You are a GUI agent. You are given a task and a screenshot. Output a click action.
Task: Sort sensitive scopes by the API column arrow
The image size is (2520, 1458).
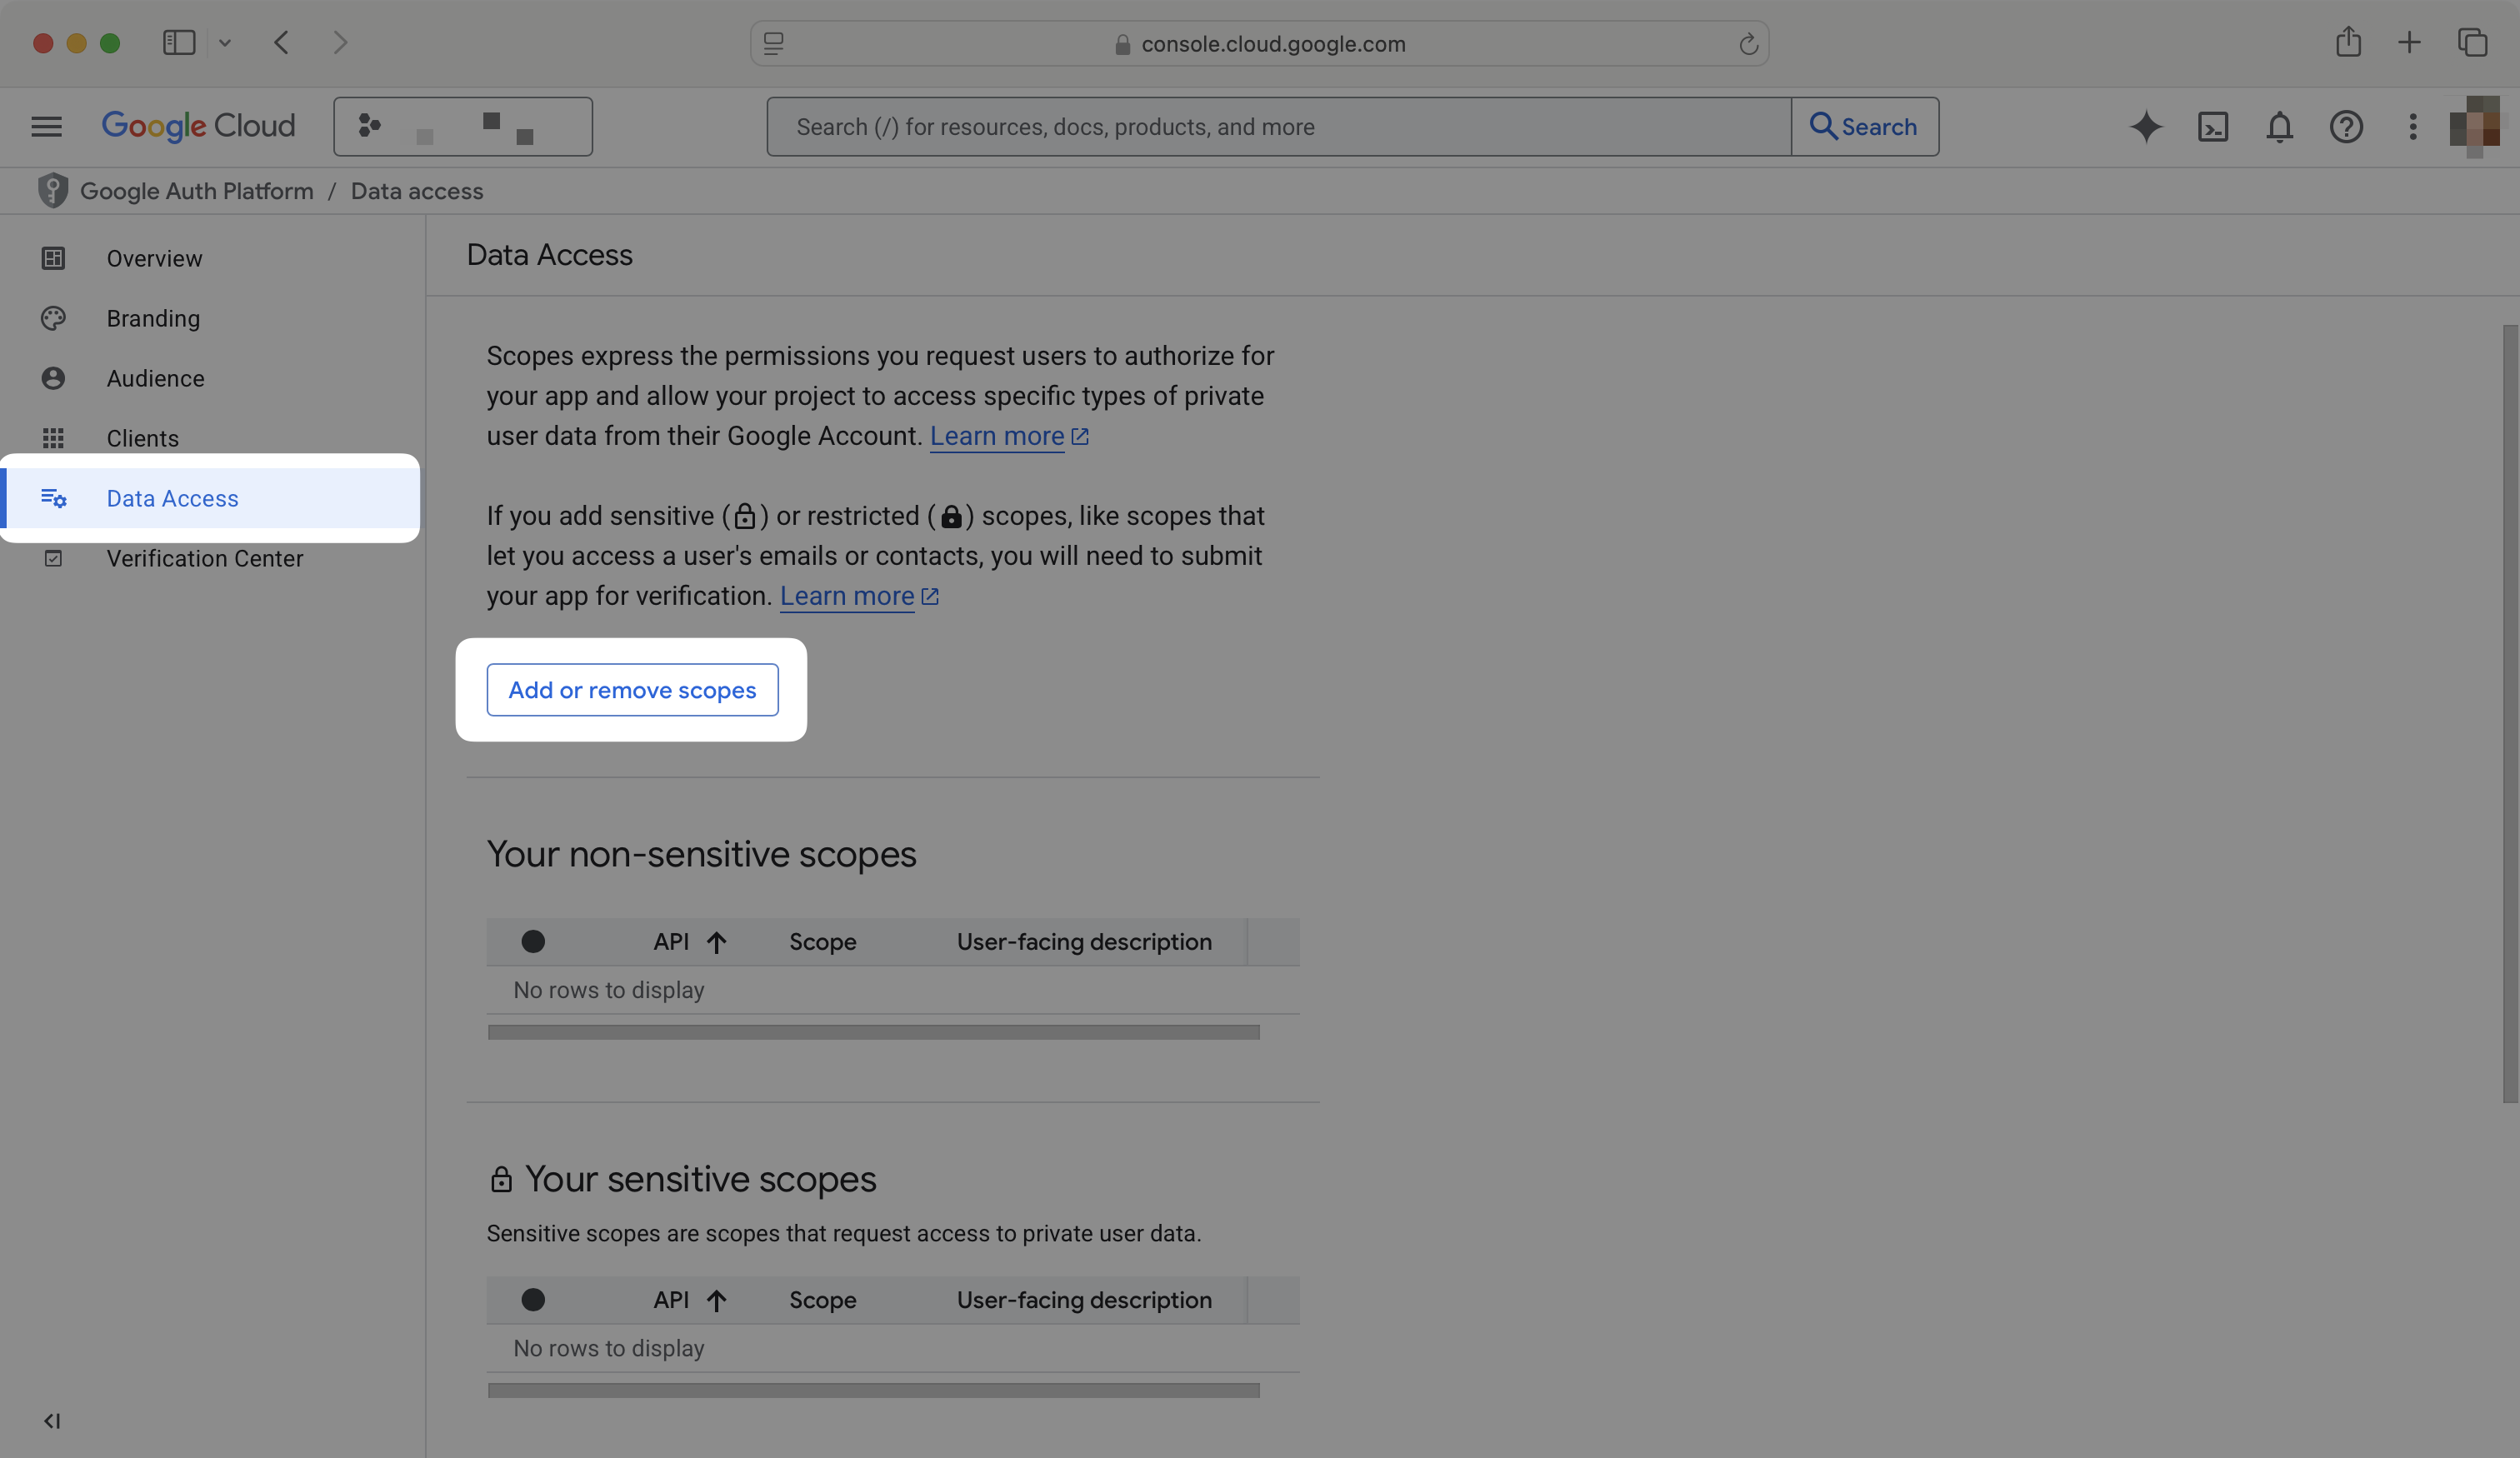pyautogui.click(x=716, y=1300)
